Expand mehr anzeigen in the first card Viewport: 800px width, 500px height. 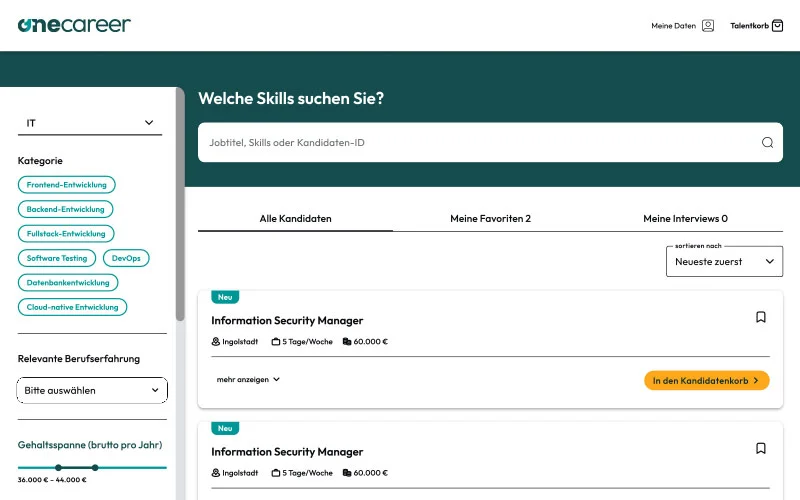[248, 379]
